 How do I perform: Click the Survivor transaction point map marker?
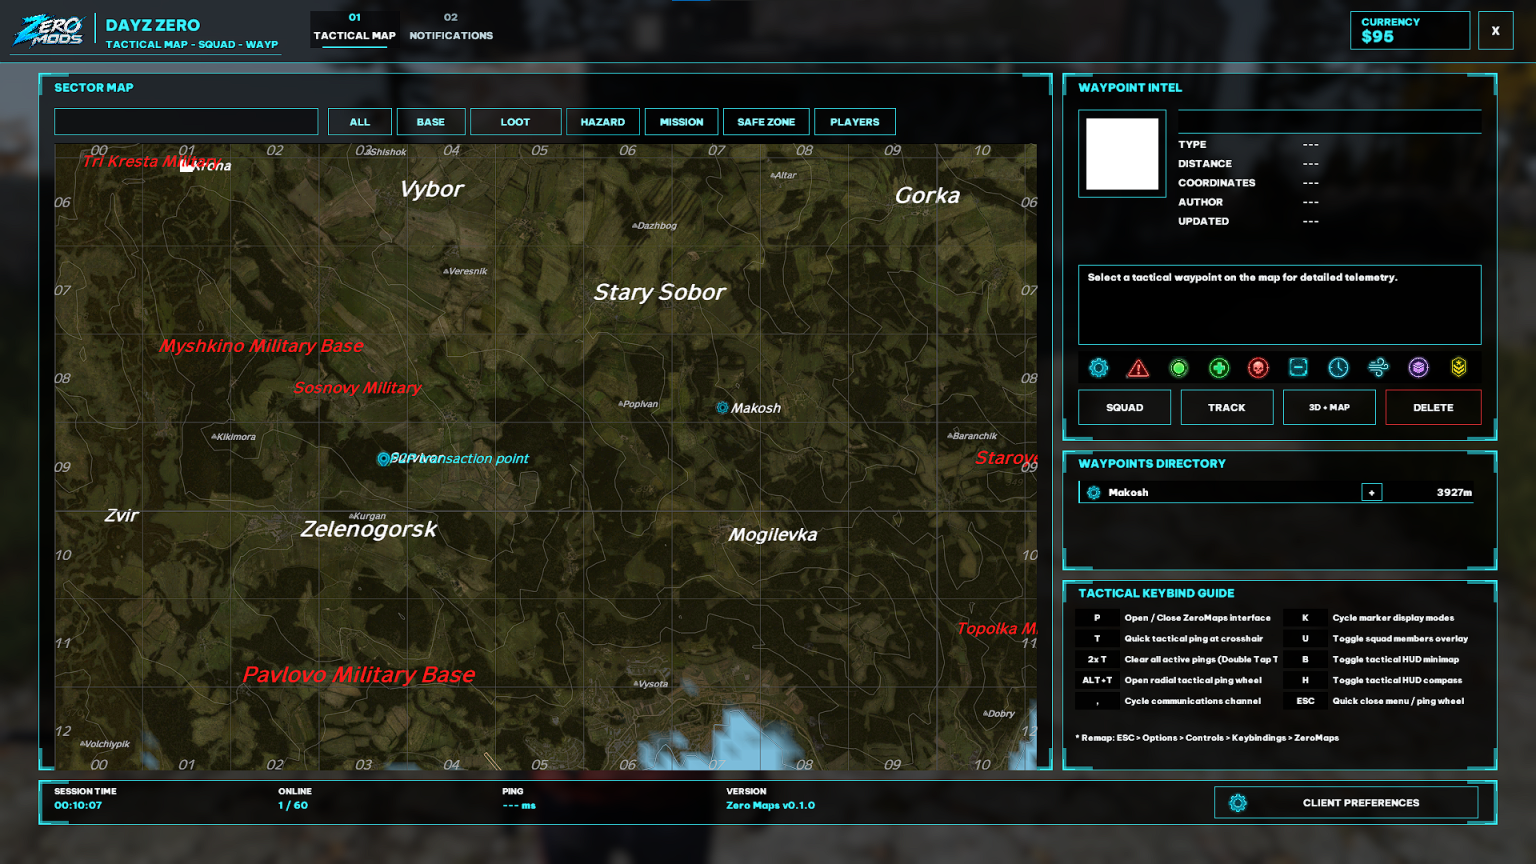point(383,459)
